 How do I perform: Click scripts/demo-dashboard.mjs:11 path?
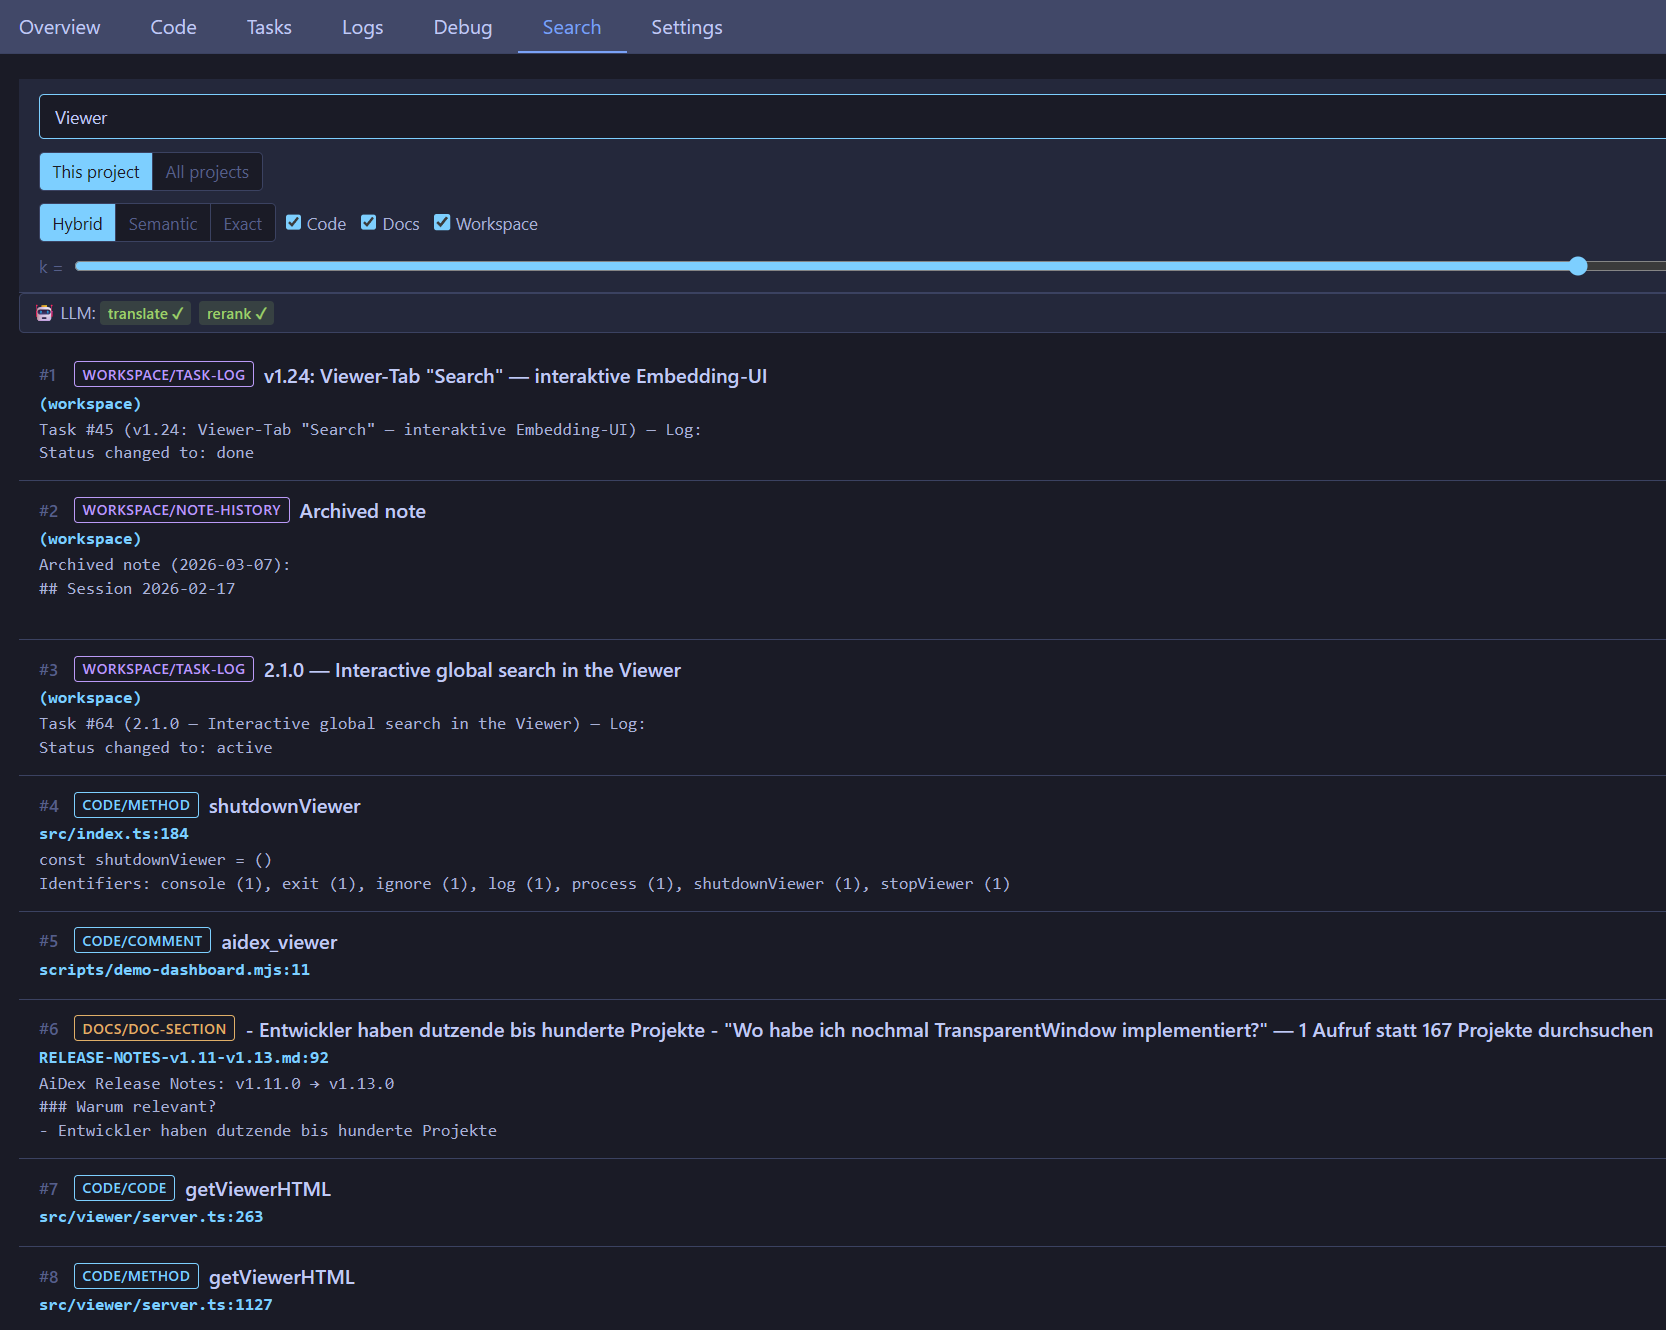174,970
